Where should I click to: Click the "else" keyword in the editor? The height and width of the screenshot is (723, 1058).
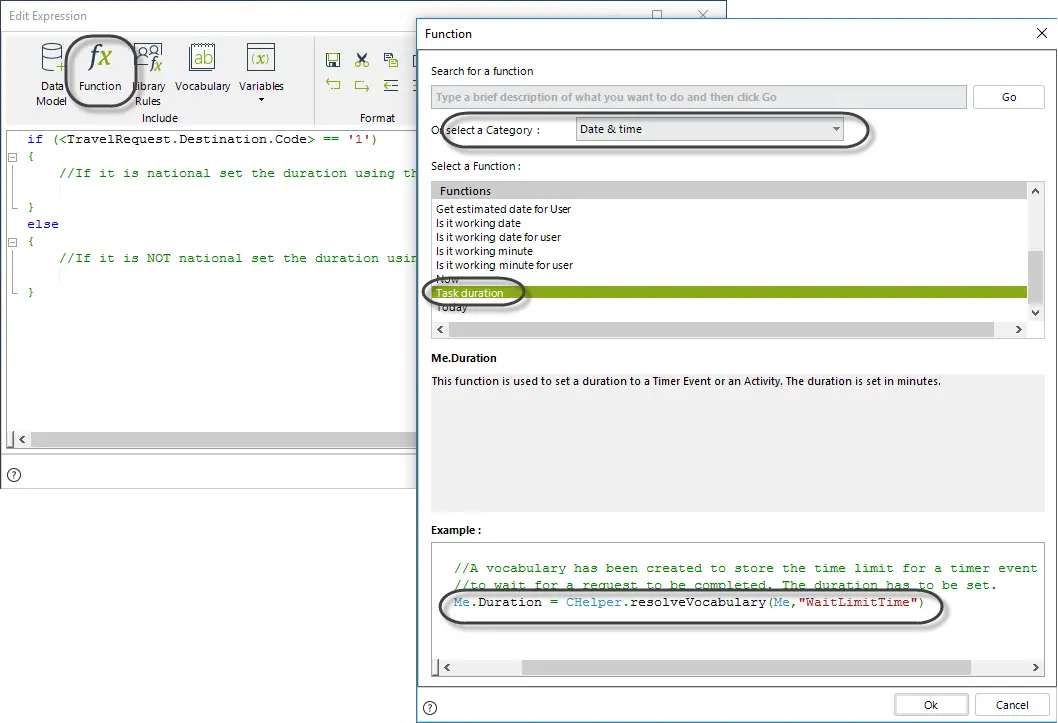pyautogui.click(x=43, y=224)
